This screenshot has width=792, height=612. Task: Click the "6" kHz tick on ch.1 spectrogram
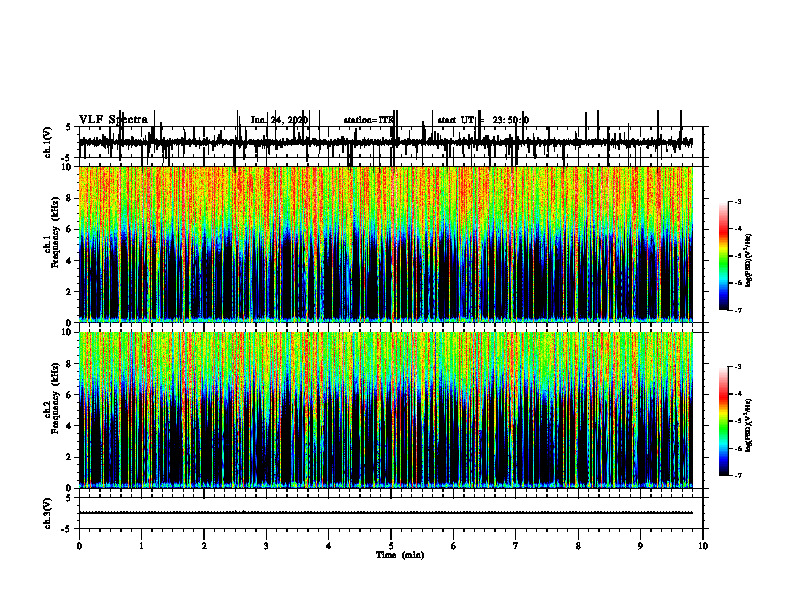tap(71, 229)
